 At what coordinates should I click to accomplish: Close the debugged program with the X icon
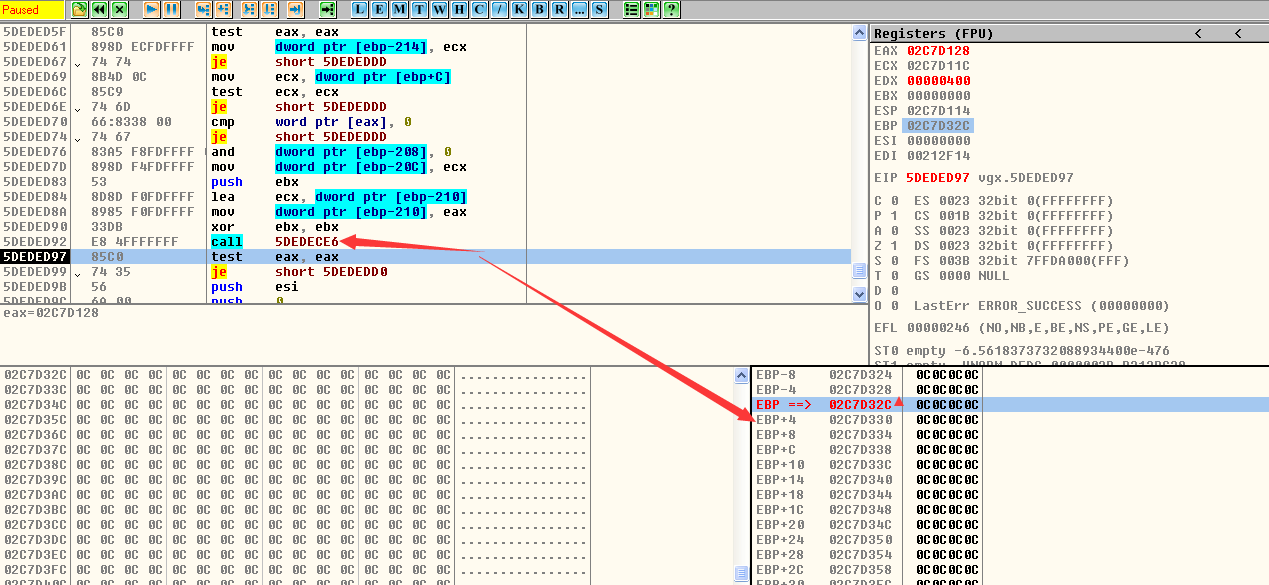(x=120, y=10)
